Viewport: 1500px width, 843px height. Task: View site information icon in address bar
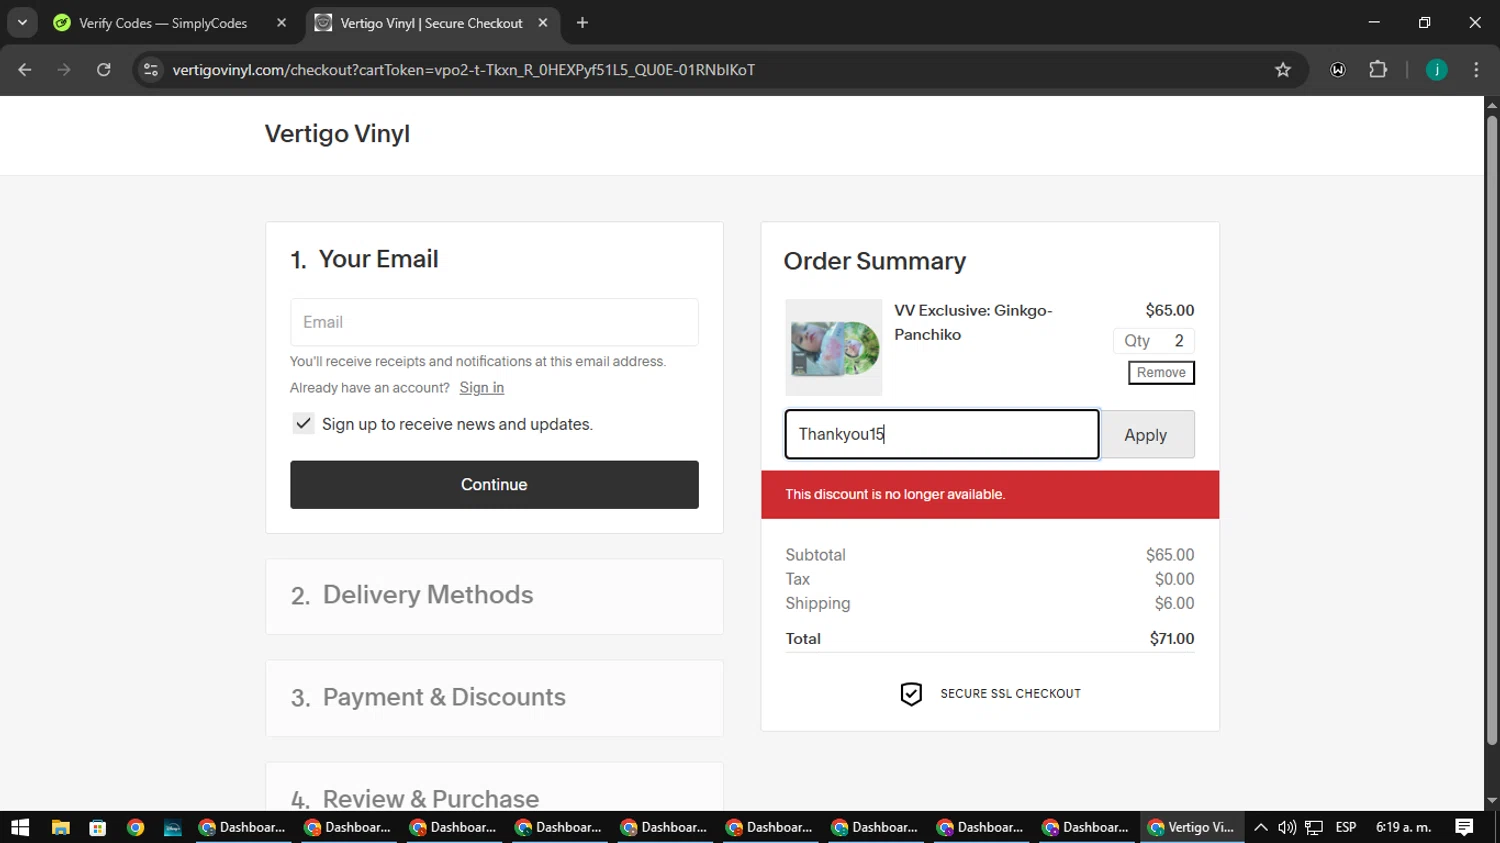point(151,70)
